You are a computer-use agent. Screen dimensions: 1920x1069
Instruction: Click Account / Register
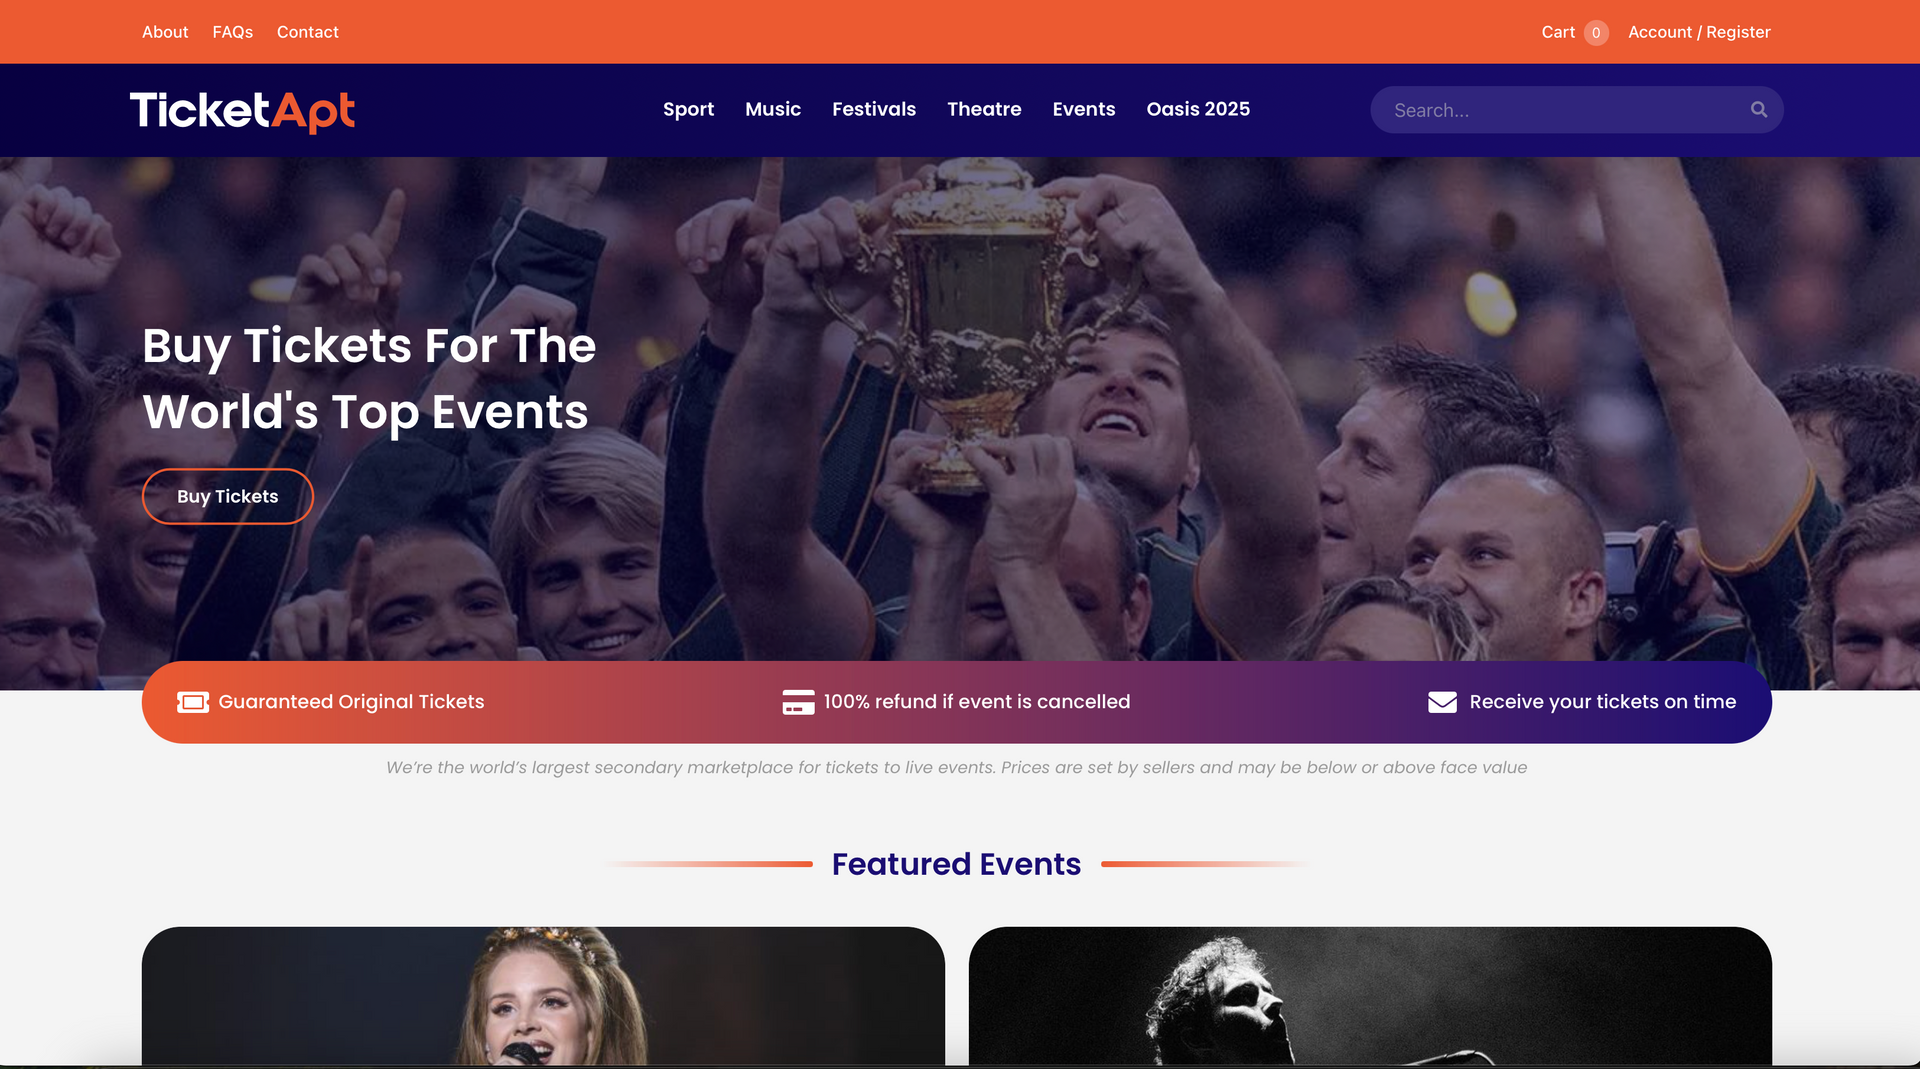(x=1699, y=32)
